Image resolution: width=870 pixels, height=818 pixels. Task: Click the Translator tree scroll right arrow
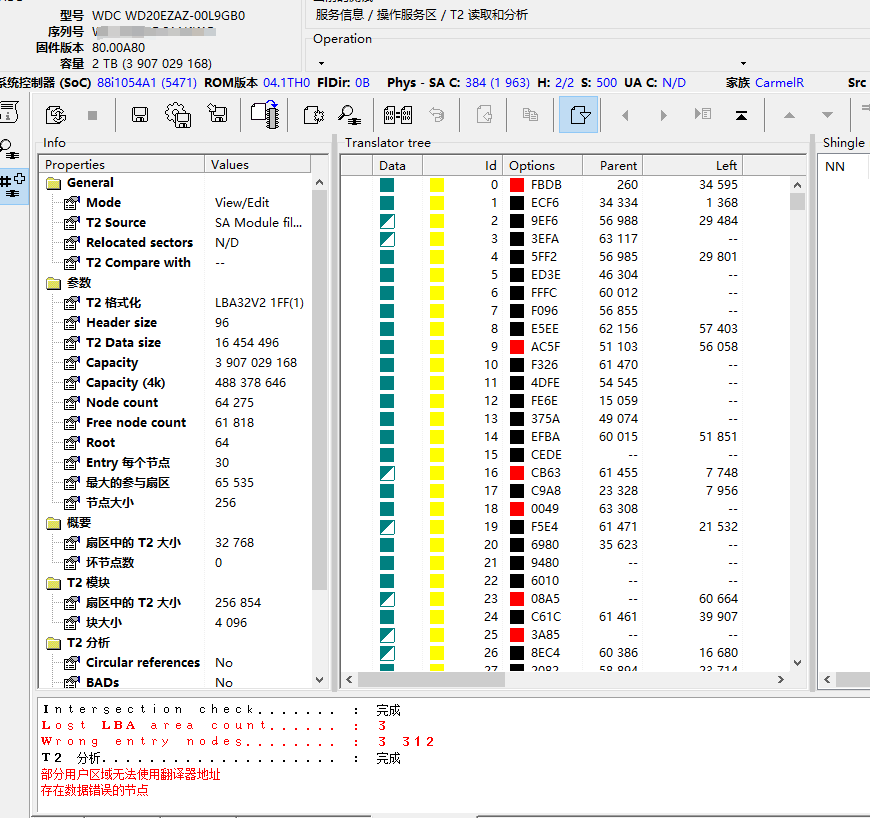(x=781, y=679)
